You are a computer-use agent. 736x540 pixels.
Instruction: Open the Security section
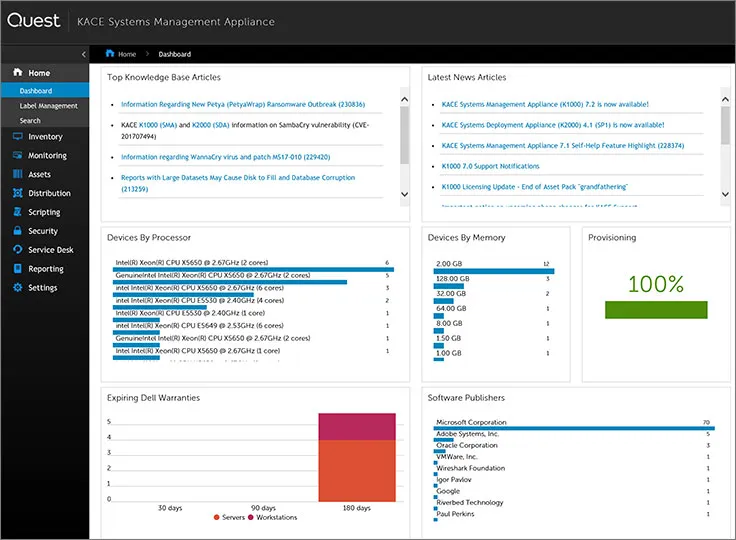(45, 231)
